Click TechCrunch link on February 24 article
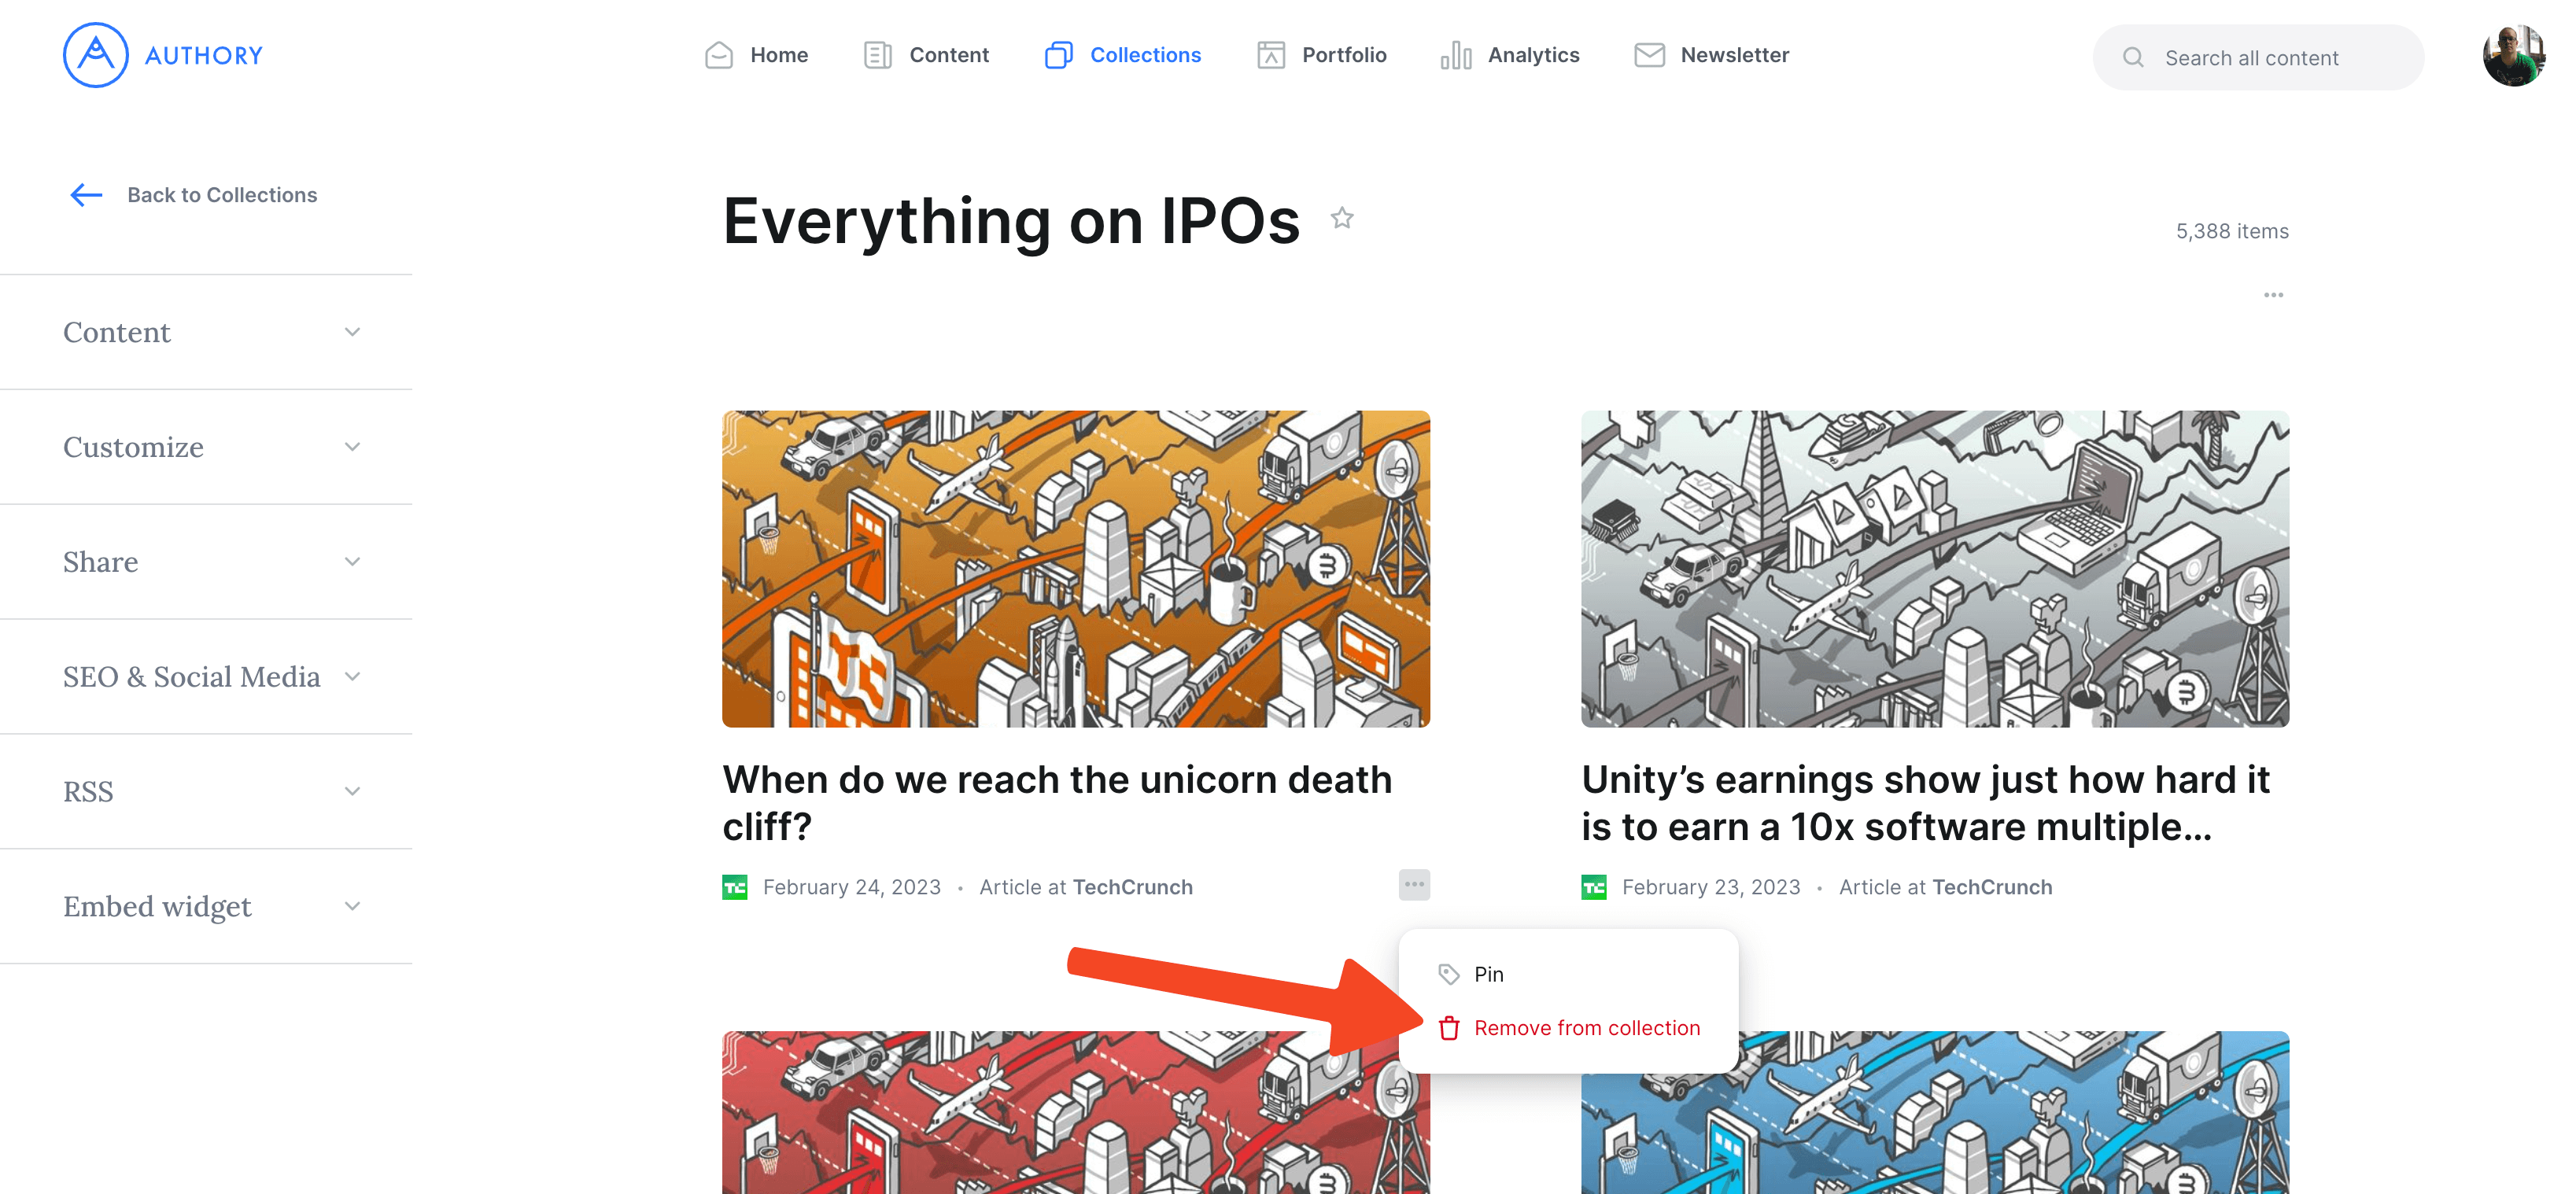 coord(1132,888)
